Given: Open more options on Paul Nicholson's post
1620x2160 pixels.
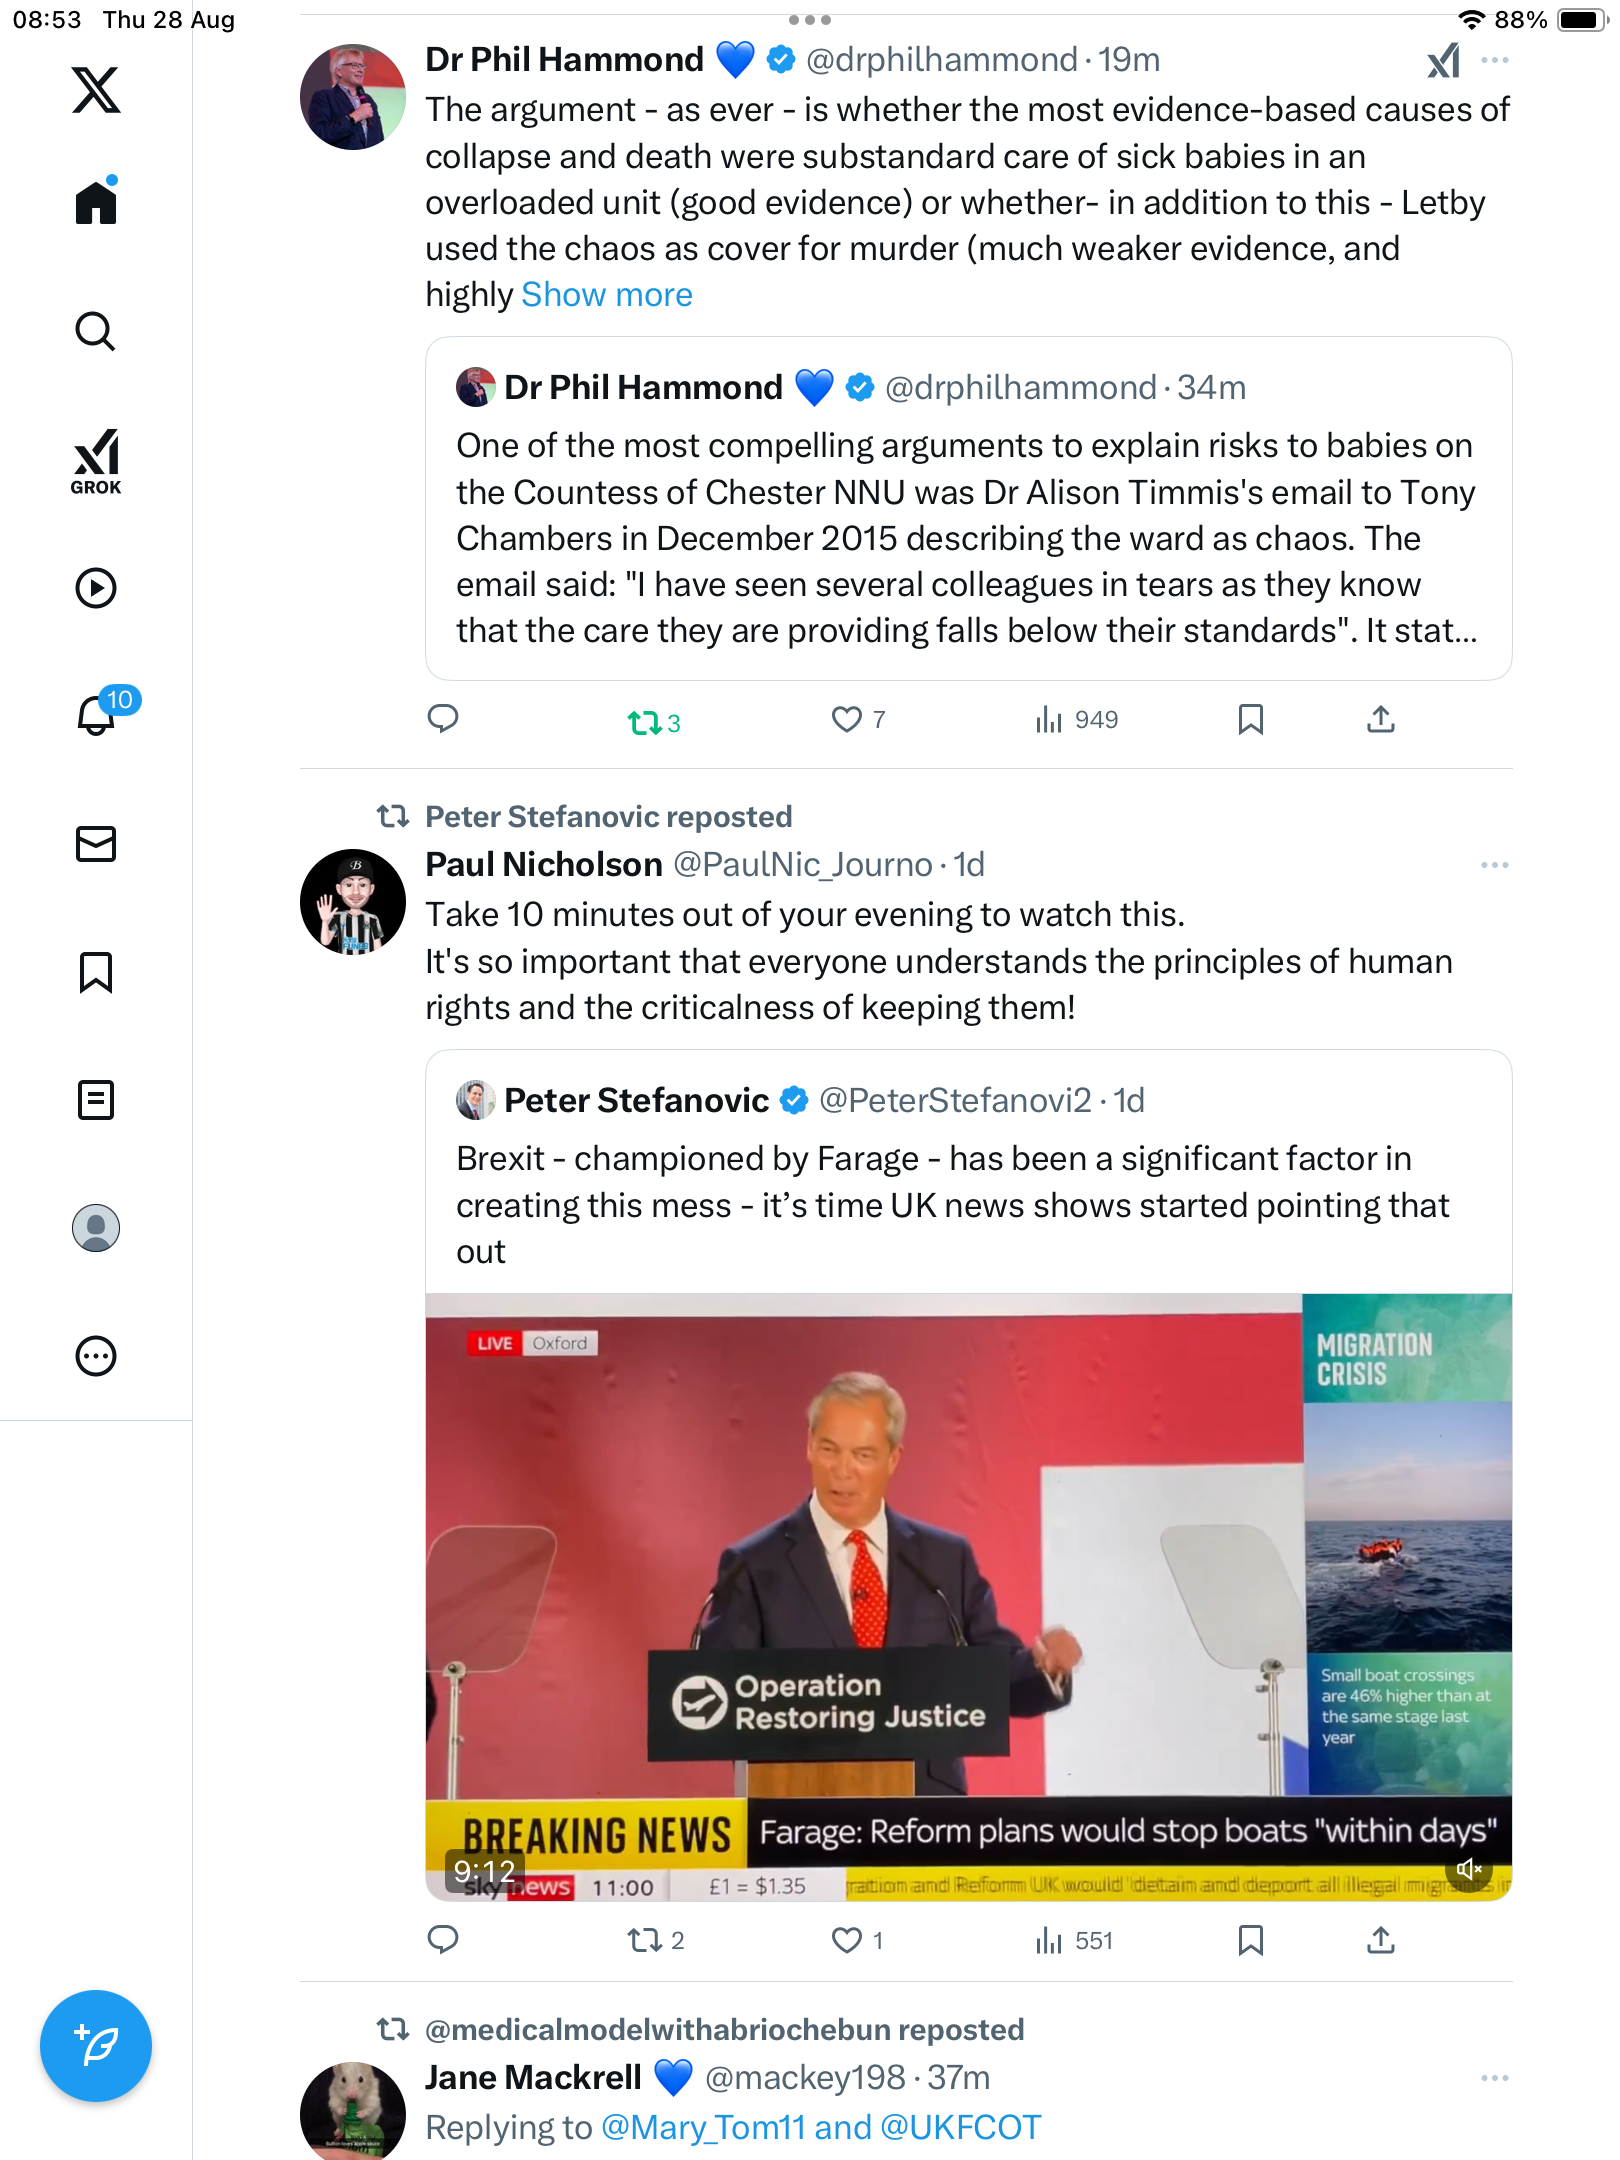Looking at the screenshot, I should (x=1495, y=865).
